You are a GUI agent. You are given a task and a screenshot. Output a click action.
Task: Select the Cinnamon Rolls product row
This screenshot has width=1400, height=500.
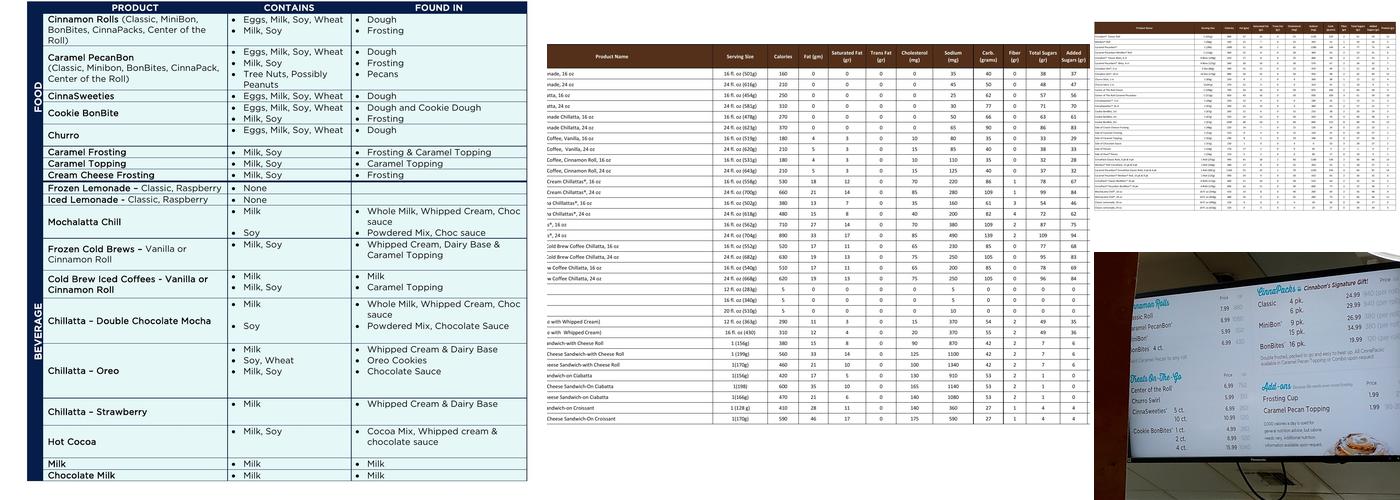point(286,29)
